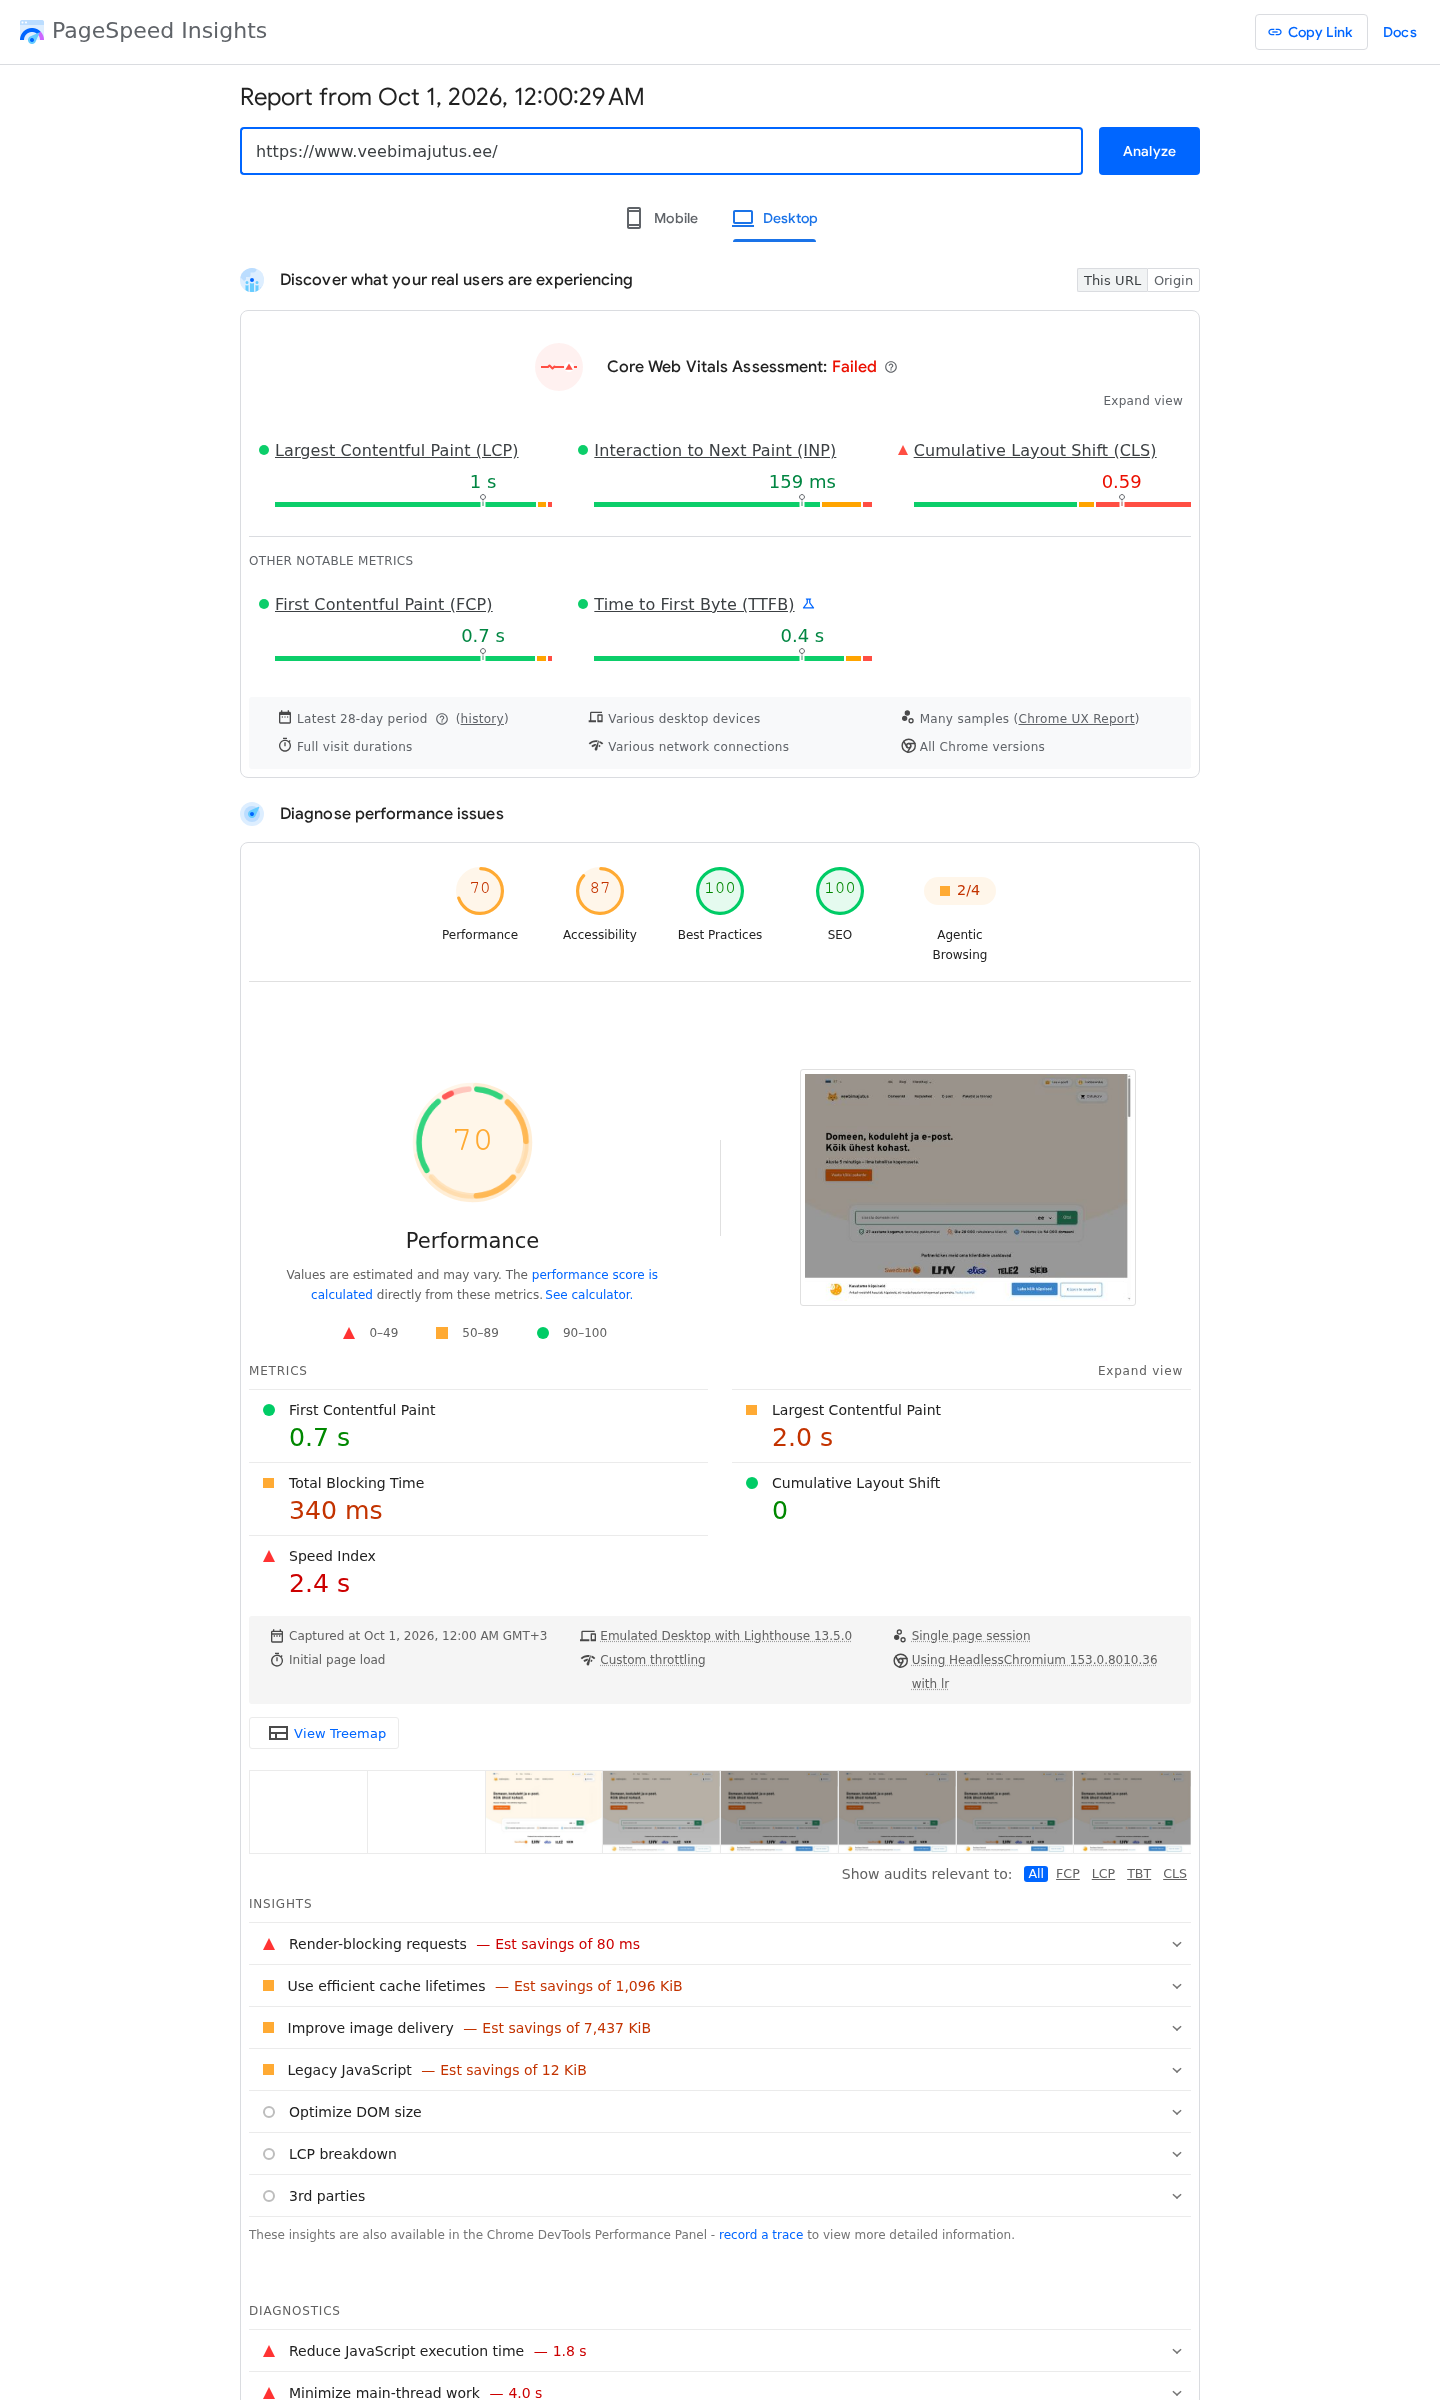Filter audits by All

click(1036, 1874)
